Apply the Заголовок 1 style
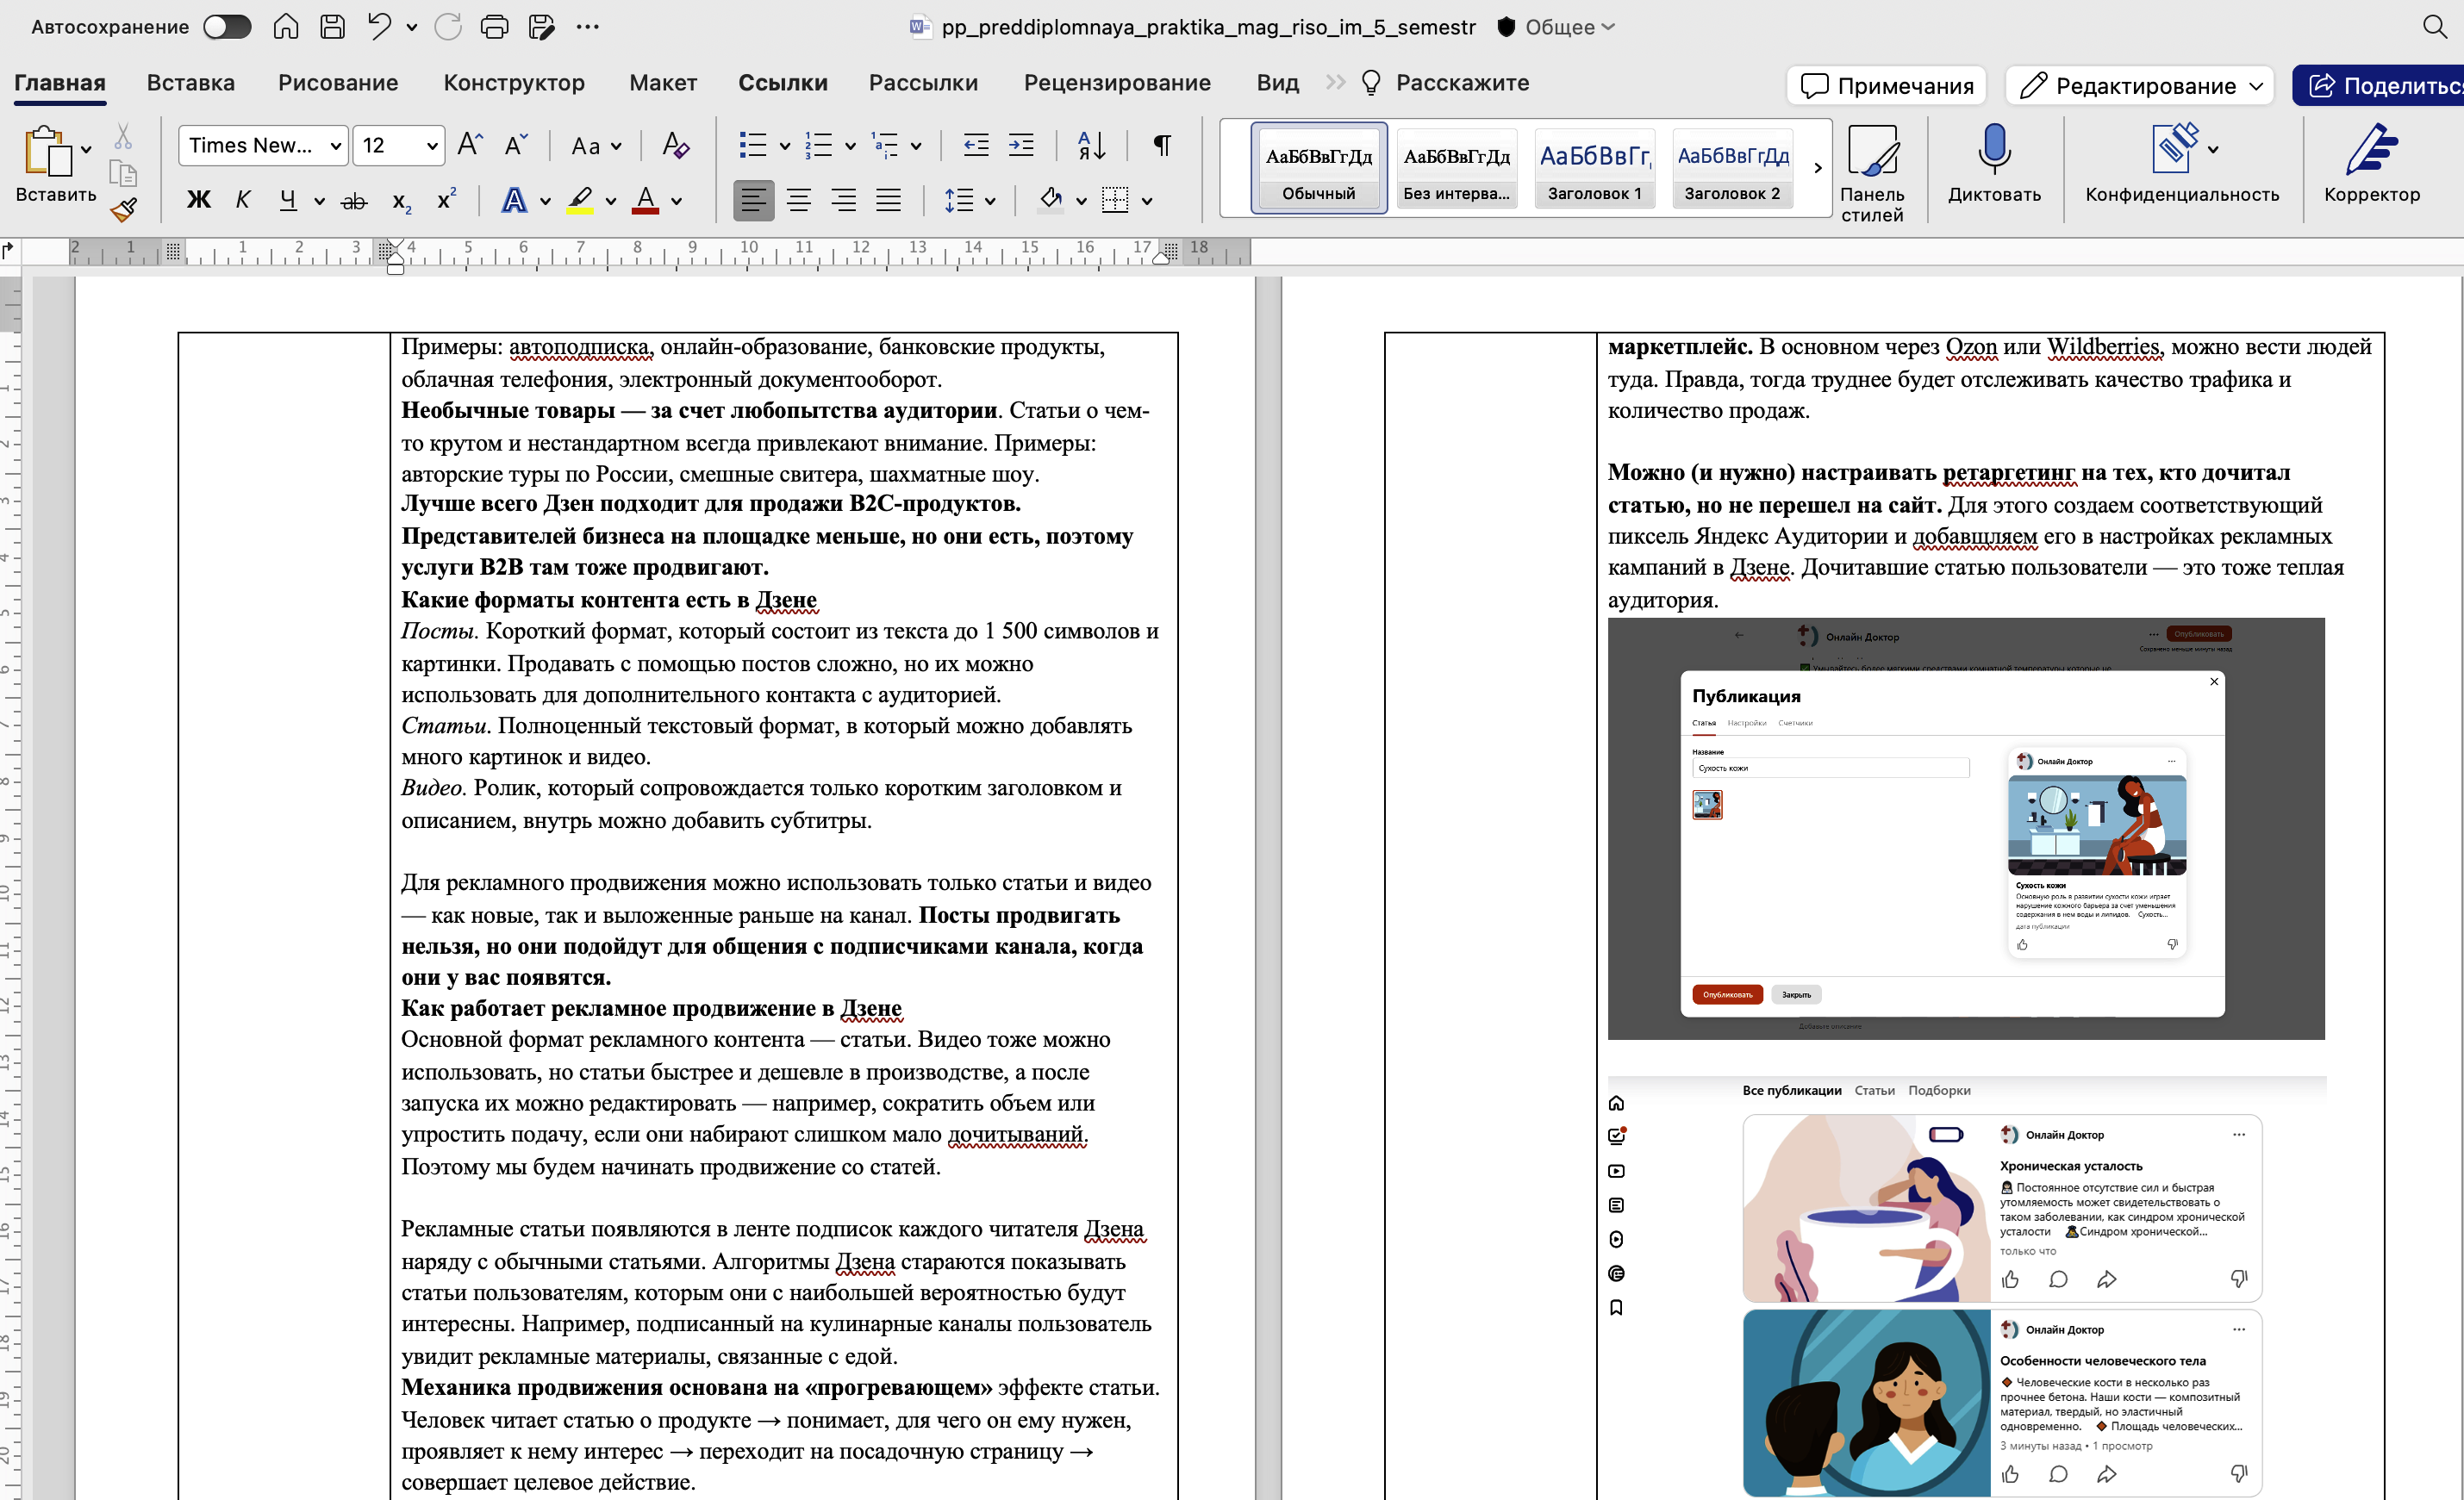2464x1500 pixels. coord(1594,168)
